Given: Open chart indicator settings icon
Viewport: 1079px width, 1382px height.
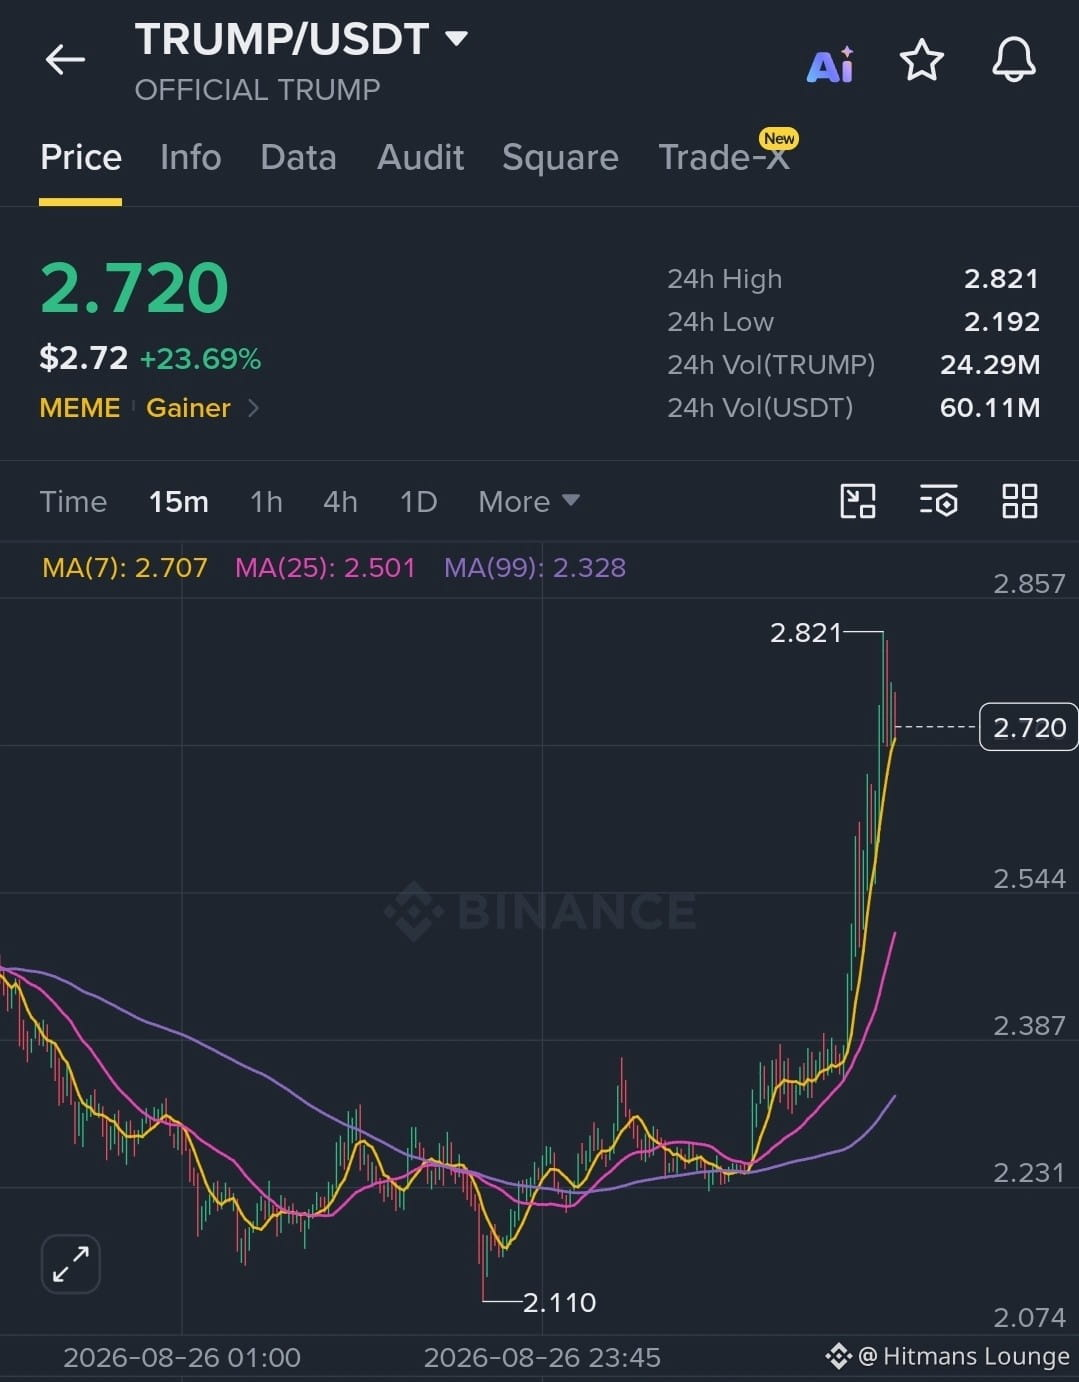Looking at the screenshot, I should coord(938,501).
